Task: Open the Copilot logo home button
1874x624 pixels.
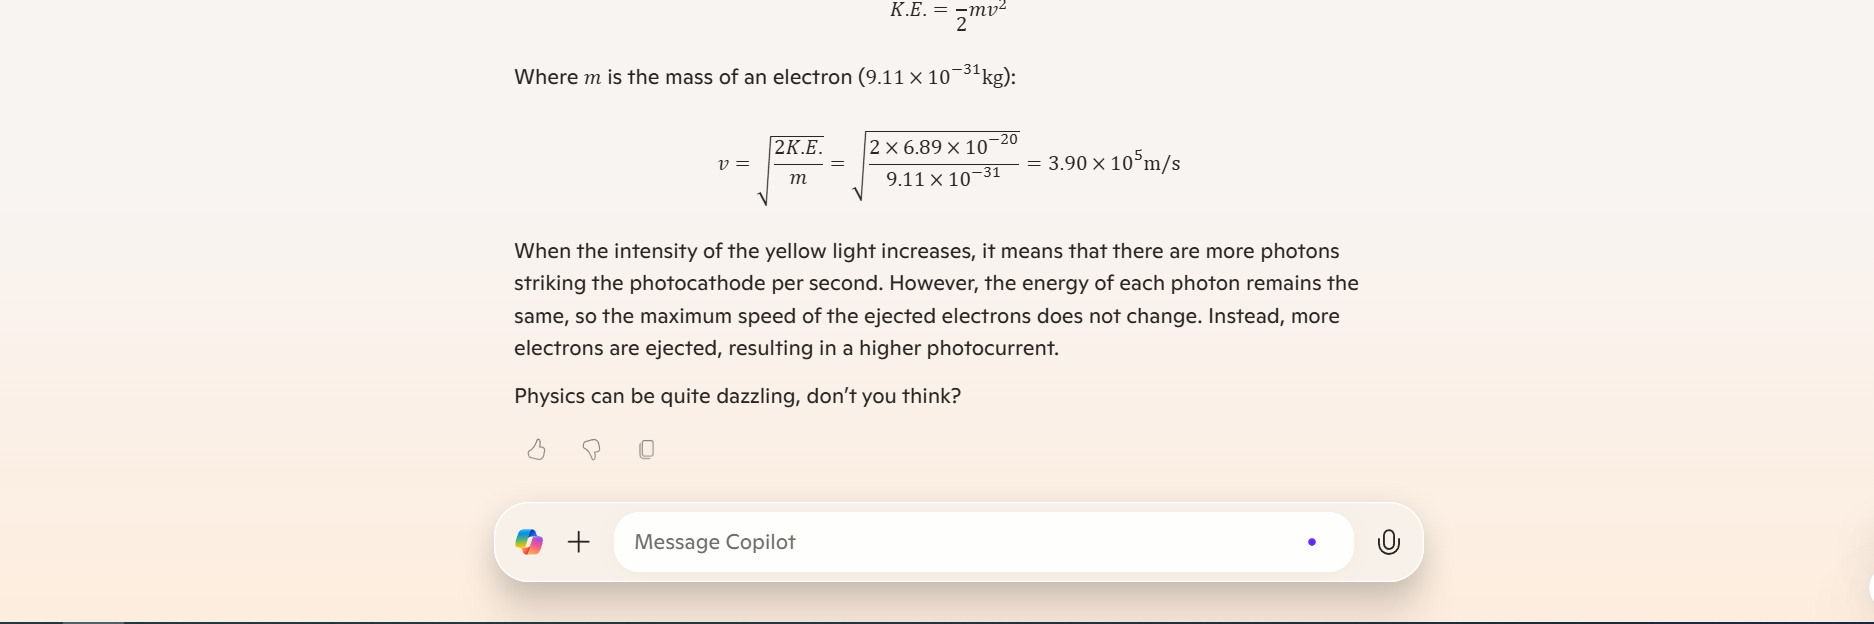Action: click(529, 542)
